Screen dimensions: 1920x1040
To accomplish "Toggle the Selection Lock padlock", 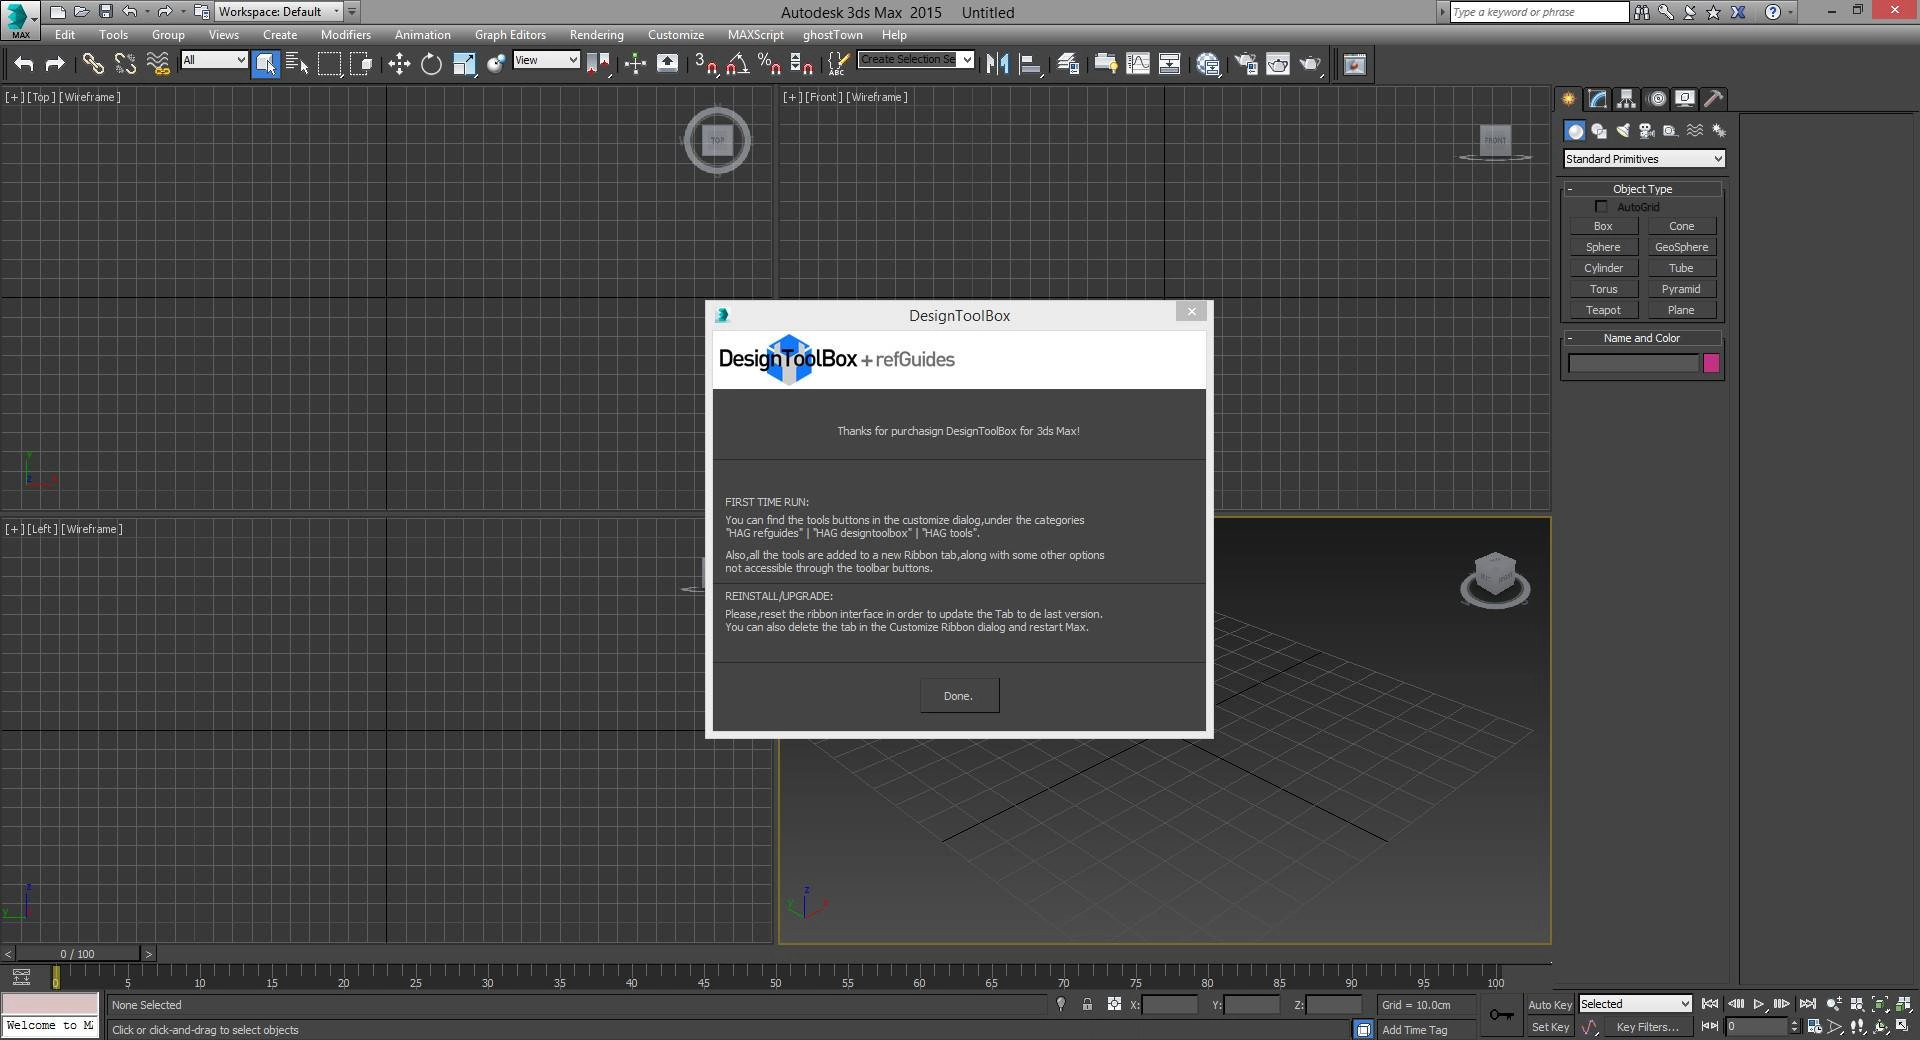I will pyautogui.click(x=1087, y=1004).
